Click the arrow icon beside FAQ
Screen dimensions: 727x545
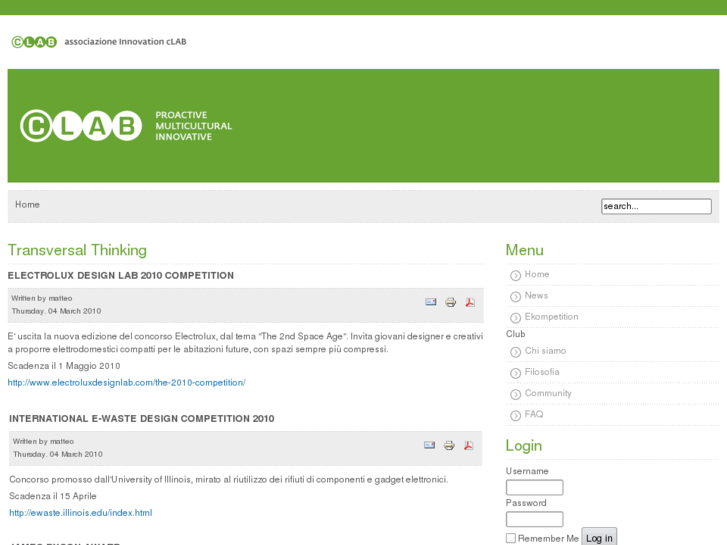[516, 416]
